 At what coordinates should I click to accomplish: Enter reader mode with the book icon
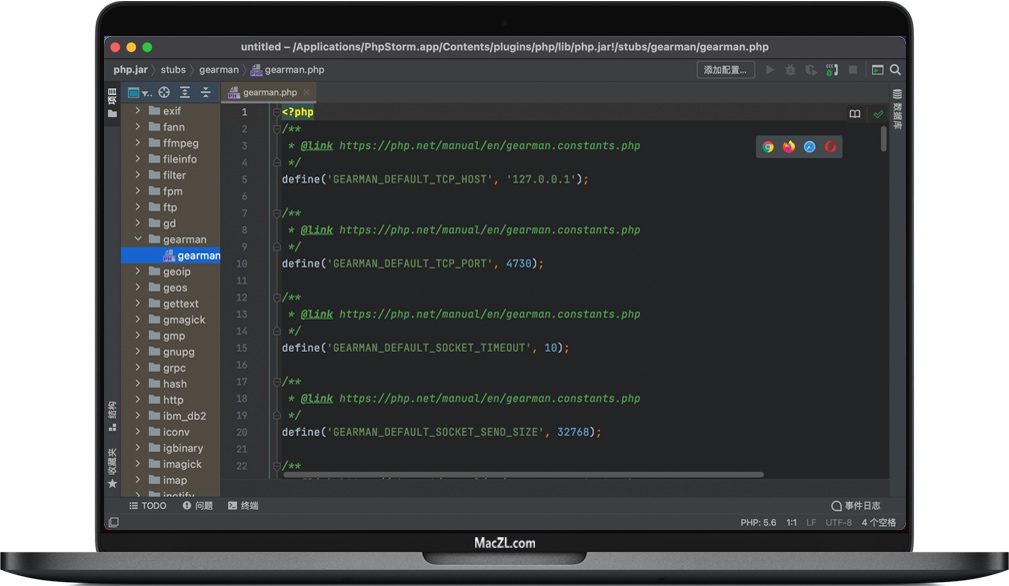tap(855, 113)
